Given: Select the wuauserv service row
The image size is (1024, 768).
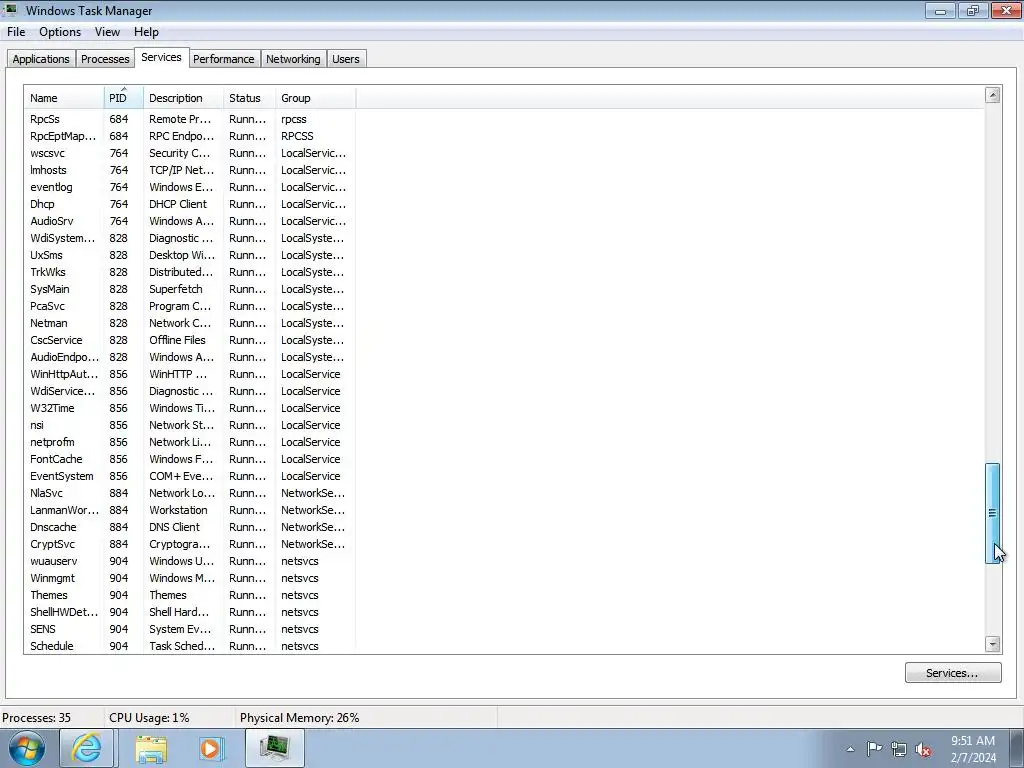Looking at the screenshot, I should [x=190, y=560].
